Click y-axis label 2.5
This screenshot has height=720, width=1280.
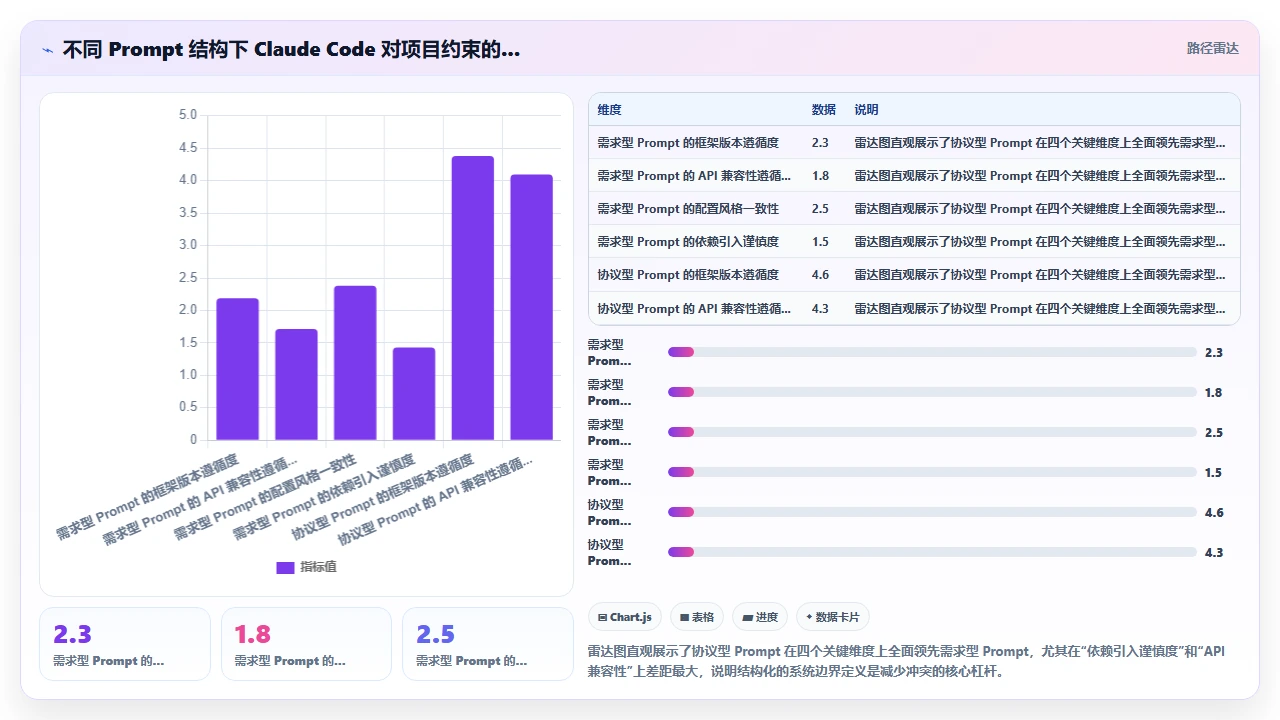point(188,277)
